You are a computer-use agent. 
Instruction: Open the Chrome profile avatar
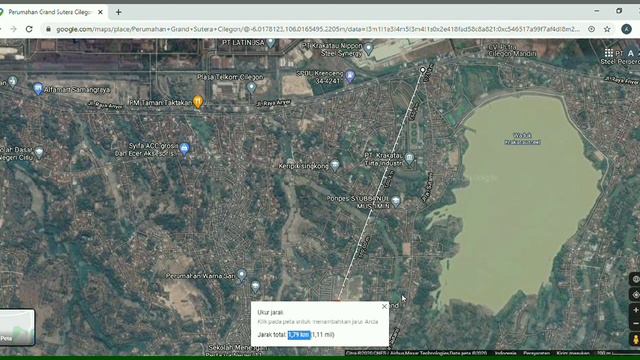pyautogui.click(x=627, y=29)
